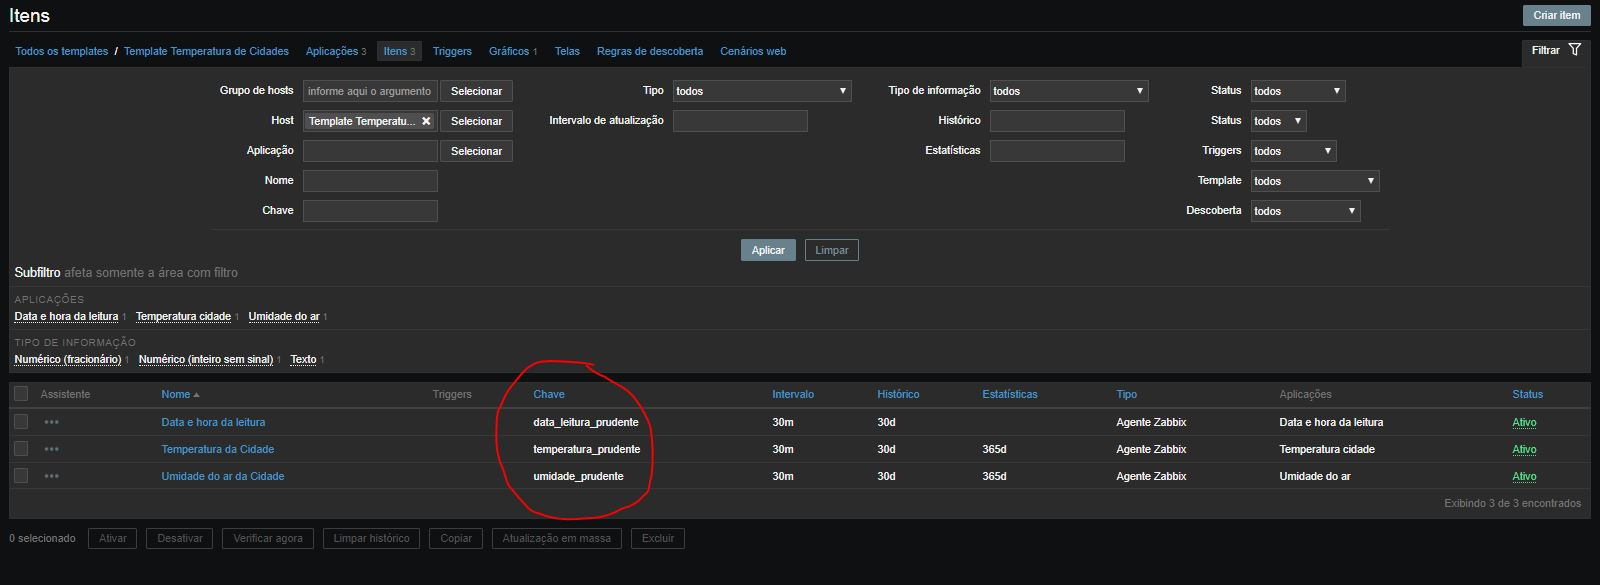This screenshot has width=1600, height=585.
Task: Open the Regras de descoberta tab
Action: 649,51
